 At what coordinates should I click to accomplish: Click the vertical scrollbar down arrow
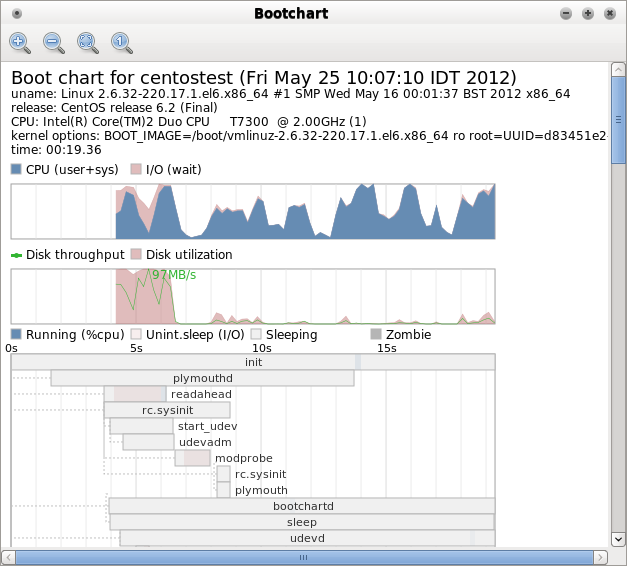pos(618,539)
